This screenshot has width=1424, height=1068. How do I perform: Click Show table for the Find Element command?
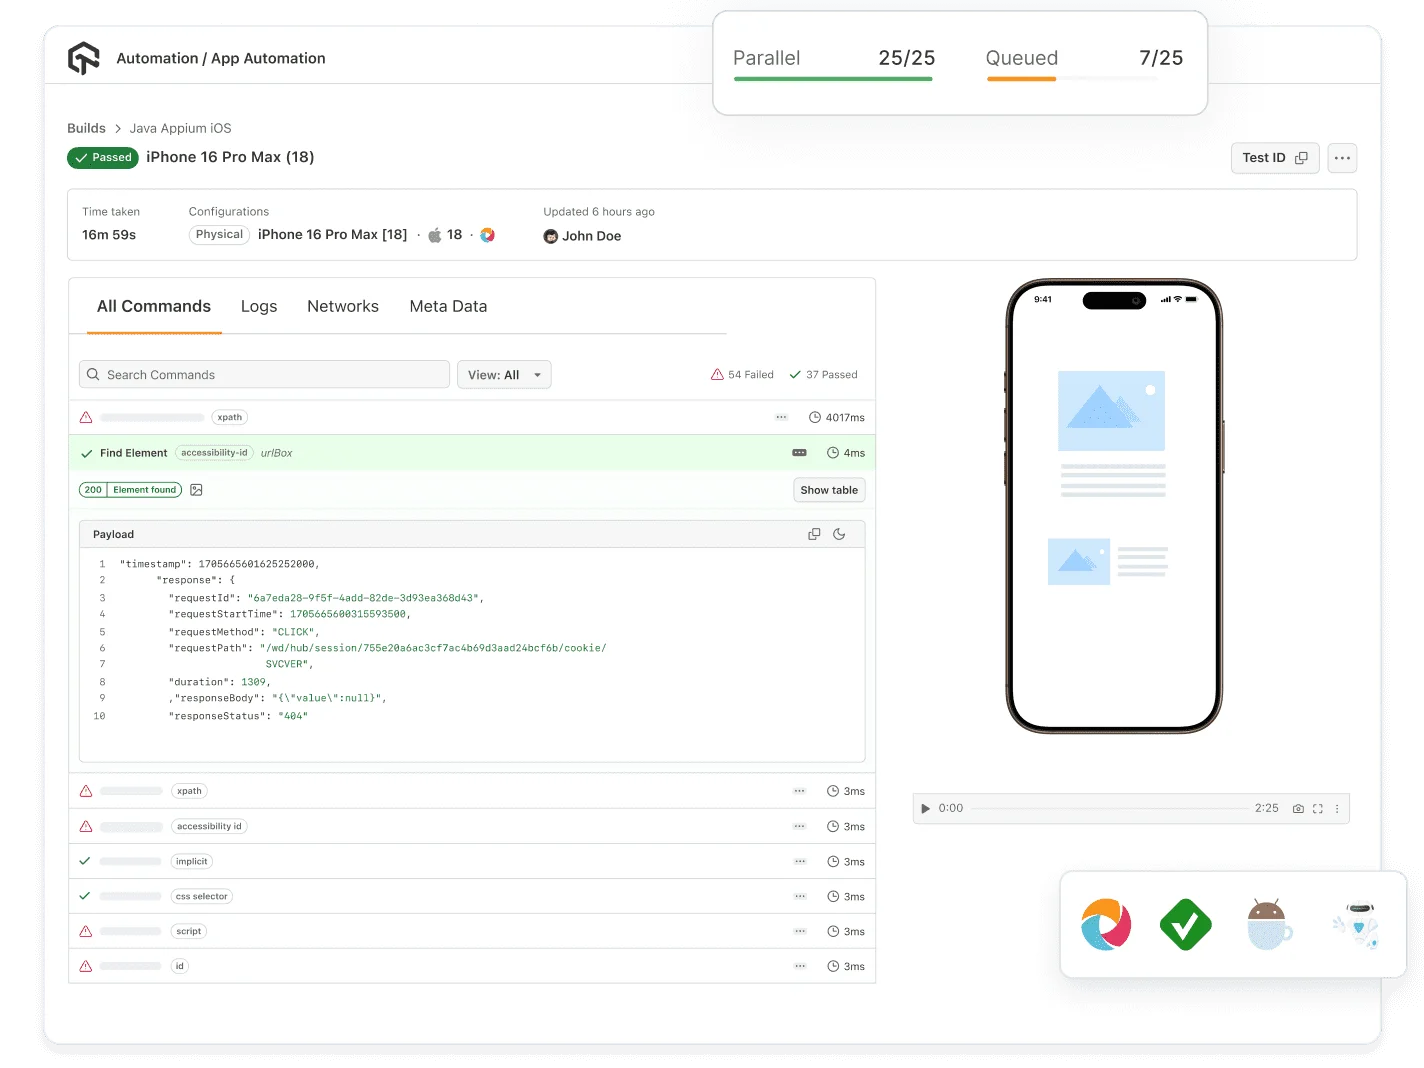(829, 489)
